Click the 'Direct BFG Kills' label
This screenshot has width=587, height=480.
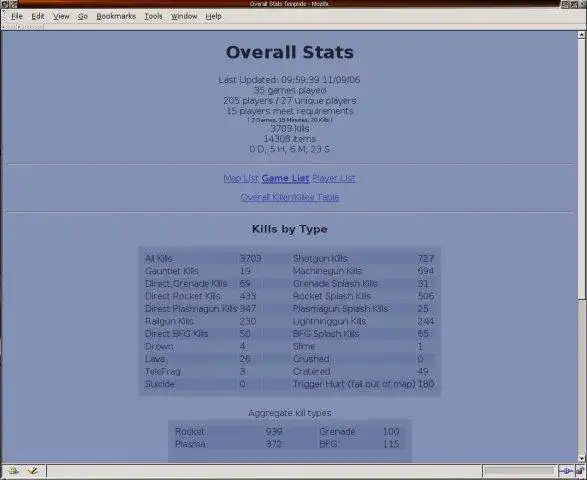[x=176, y=334]
